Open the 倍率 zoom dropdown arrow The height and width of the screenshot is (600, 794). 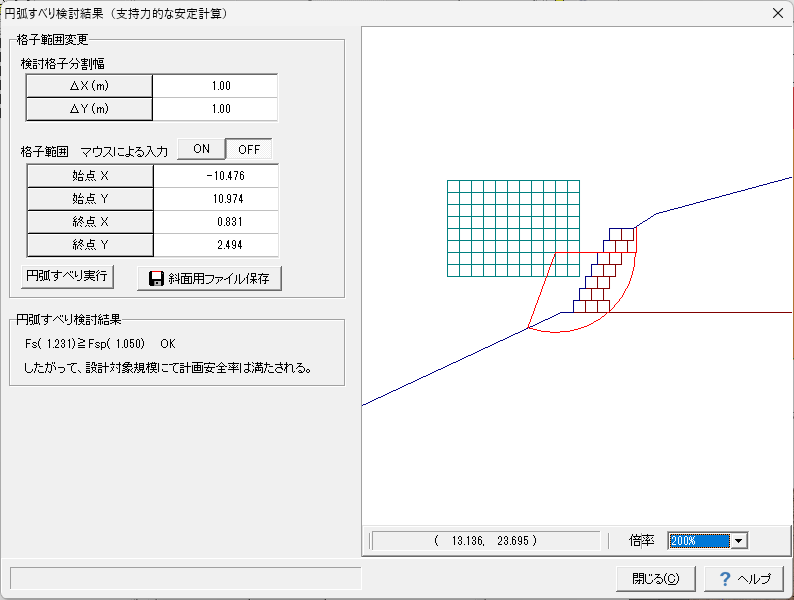click(739, 540)
